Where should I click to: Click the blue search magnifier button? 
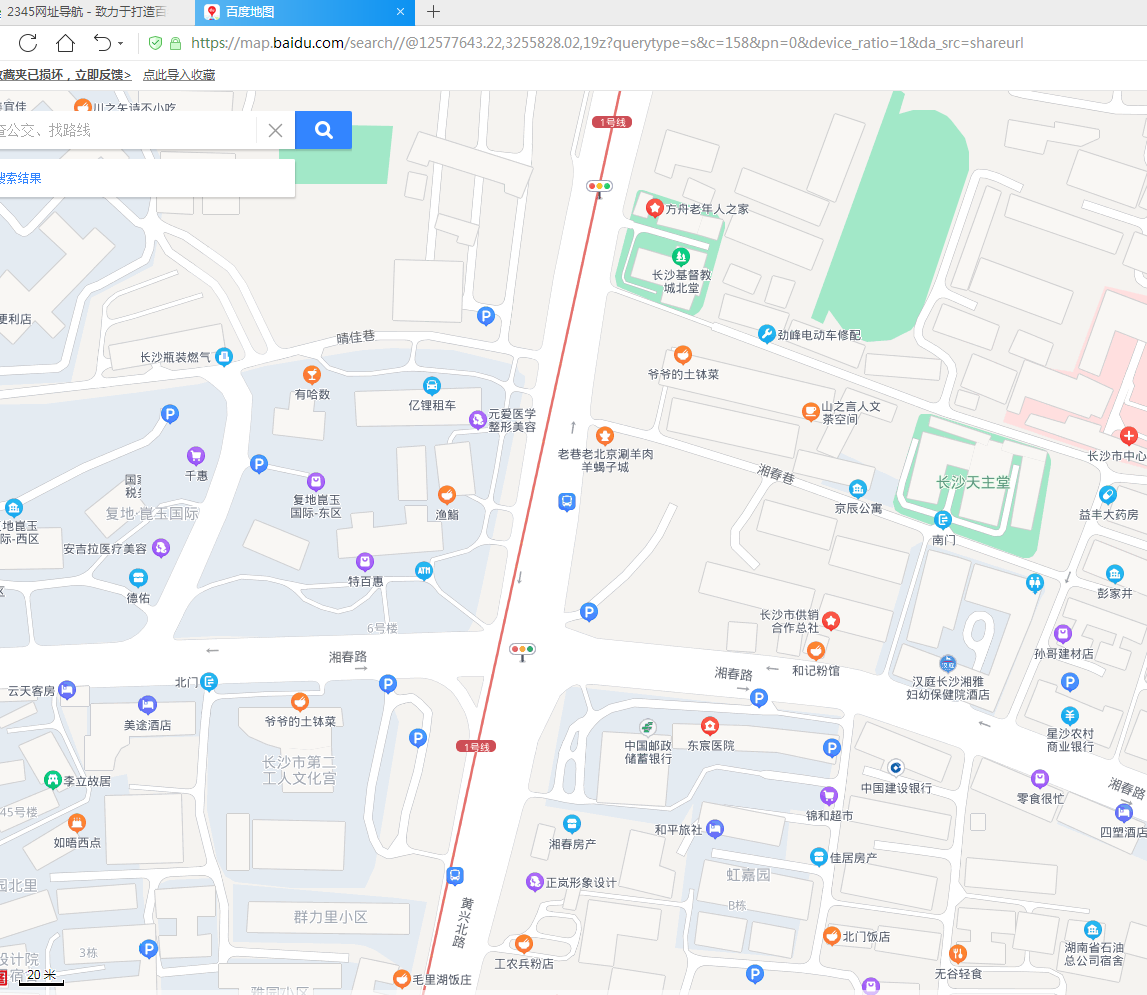323,130
